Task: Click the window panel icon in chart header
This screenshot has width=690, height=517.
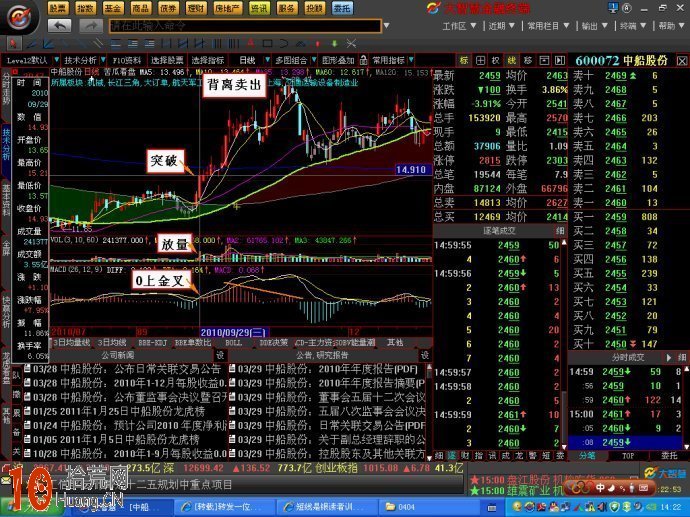Action: point(544,60)
